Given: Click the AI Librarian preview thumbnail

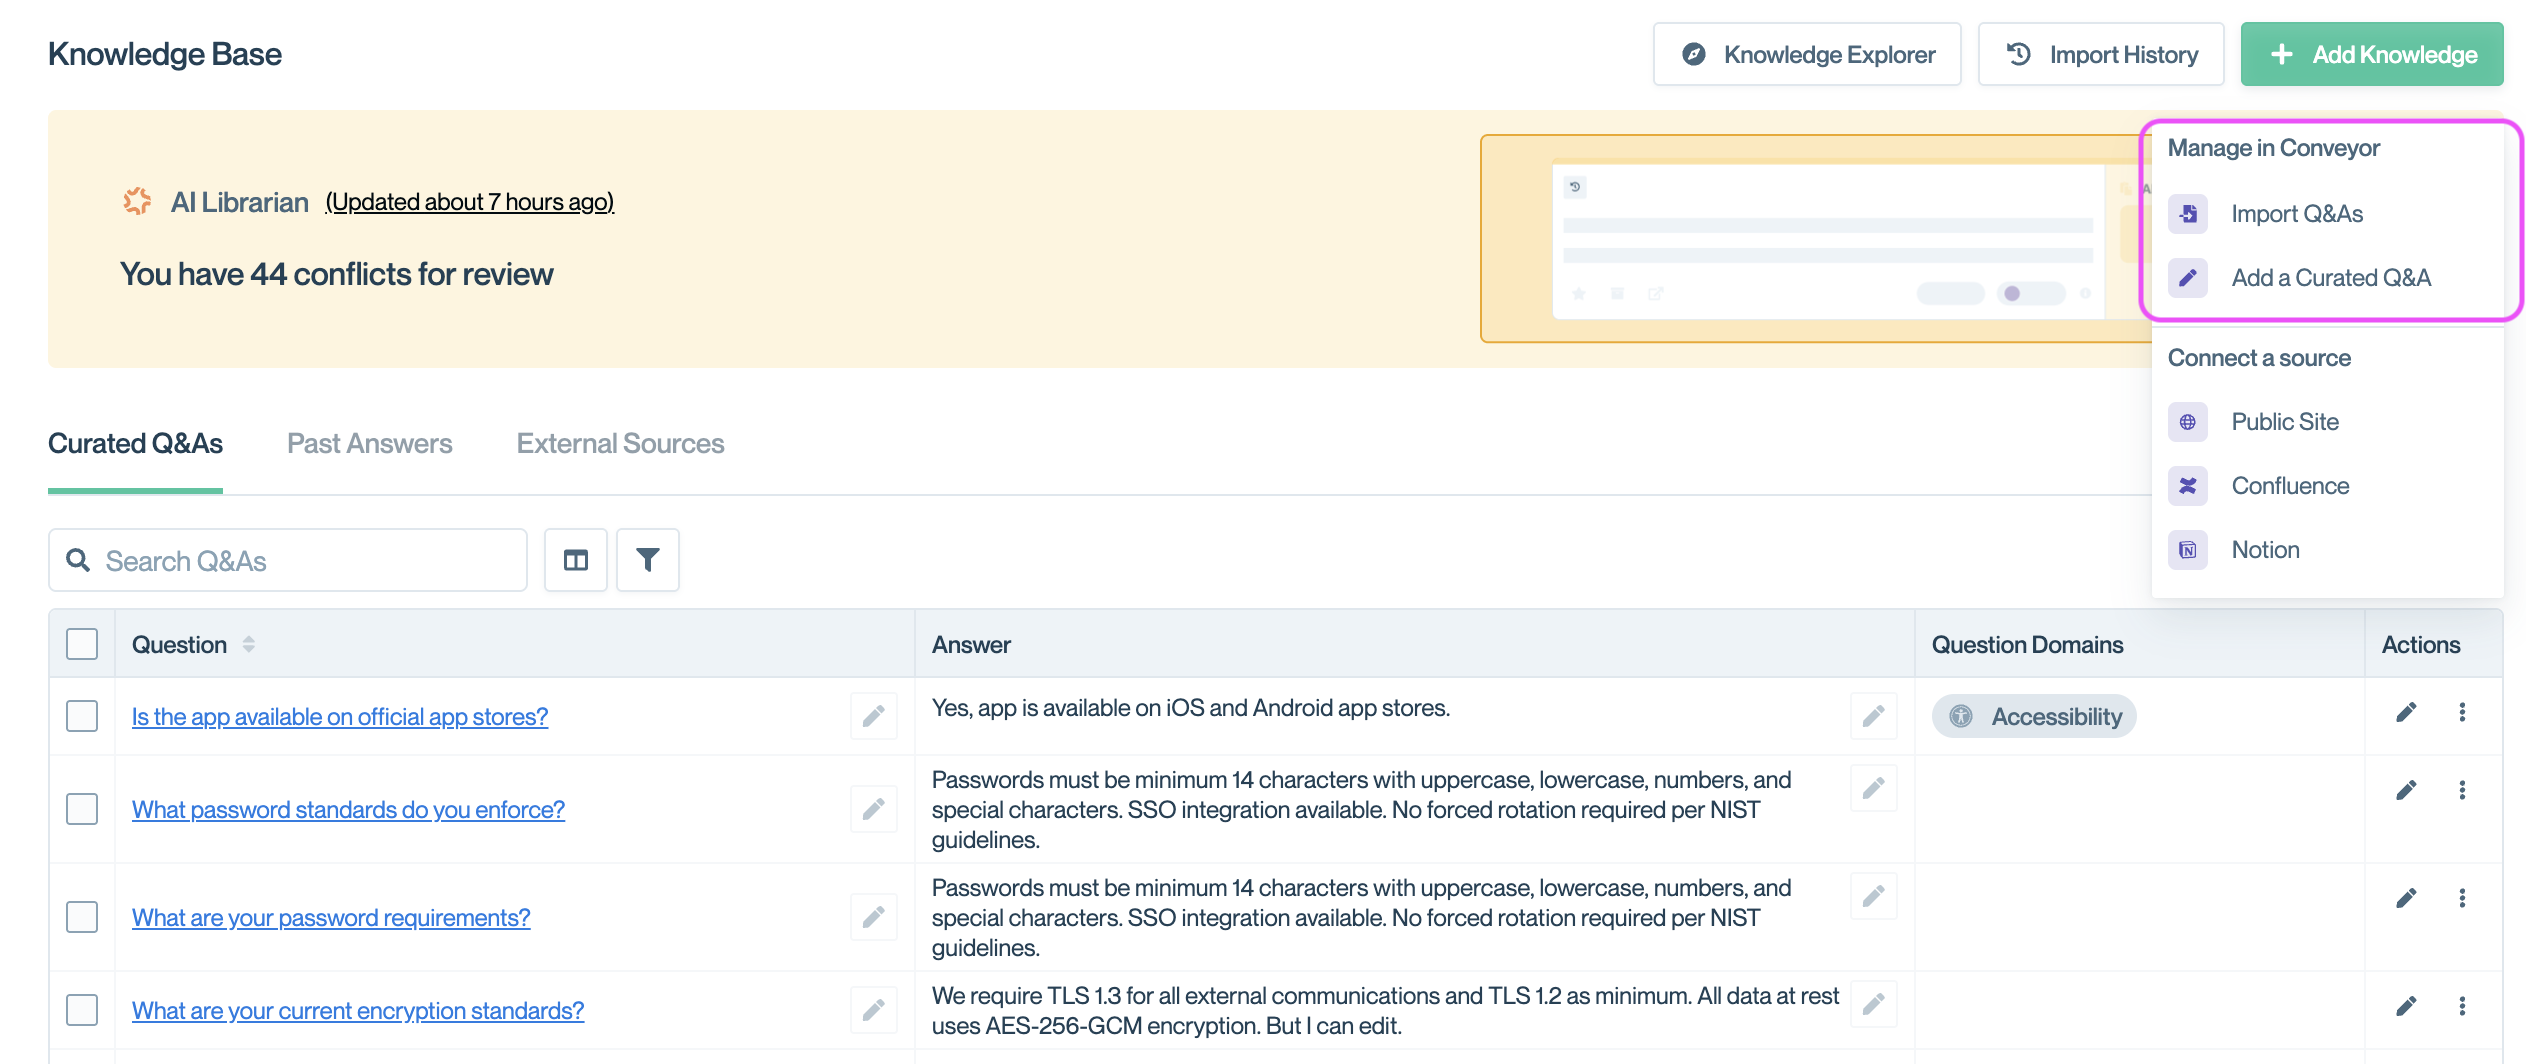Looking at the screenshot, I should pos(1815,239).
